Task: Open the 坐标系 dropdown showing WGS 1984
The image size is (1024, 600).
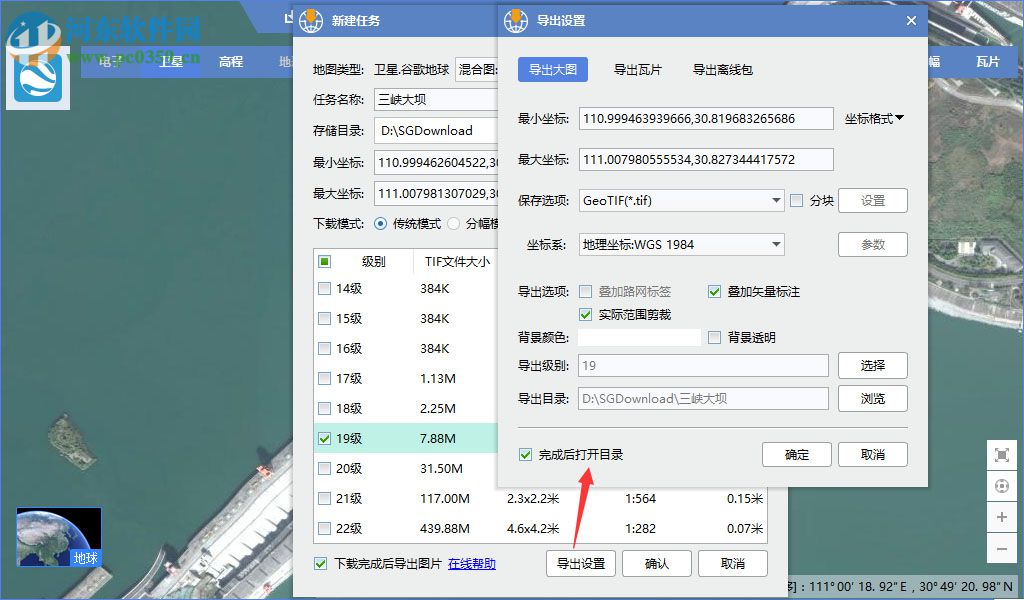Action: (681, 244)
